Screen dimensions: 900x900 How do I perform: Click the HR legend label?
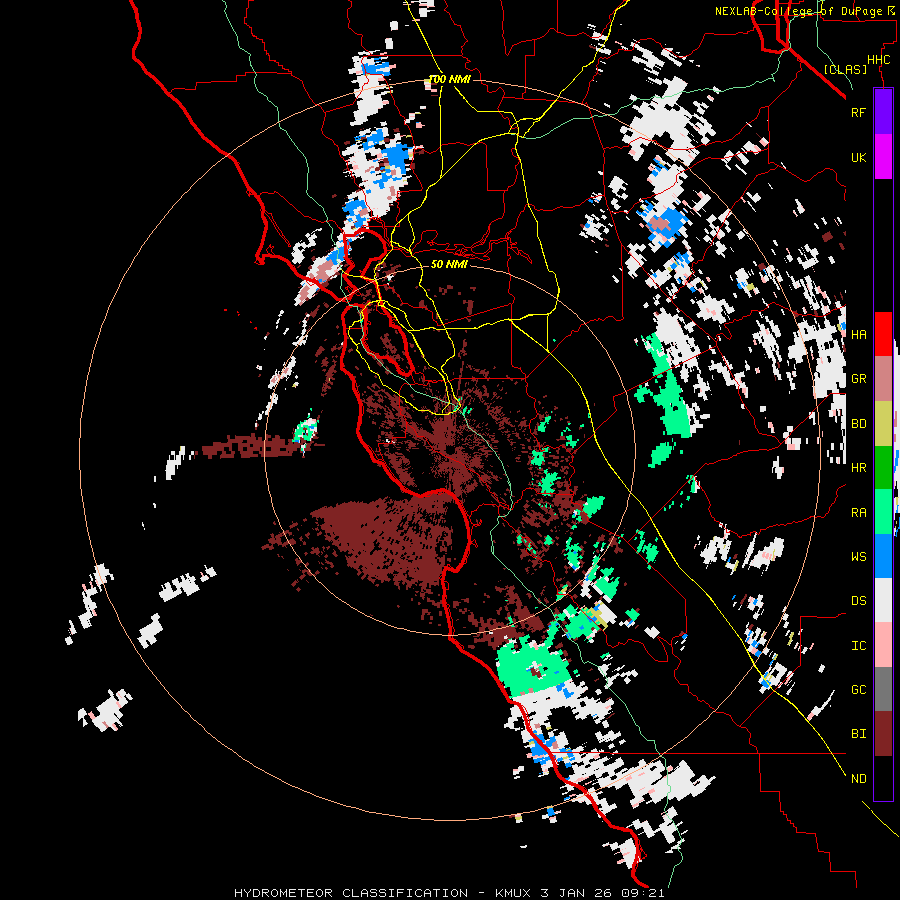click(858, 468)
